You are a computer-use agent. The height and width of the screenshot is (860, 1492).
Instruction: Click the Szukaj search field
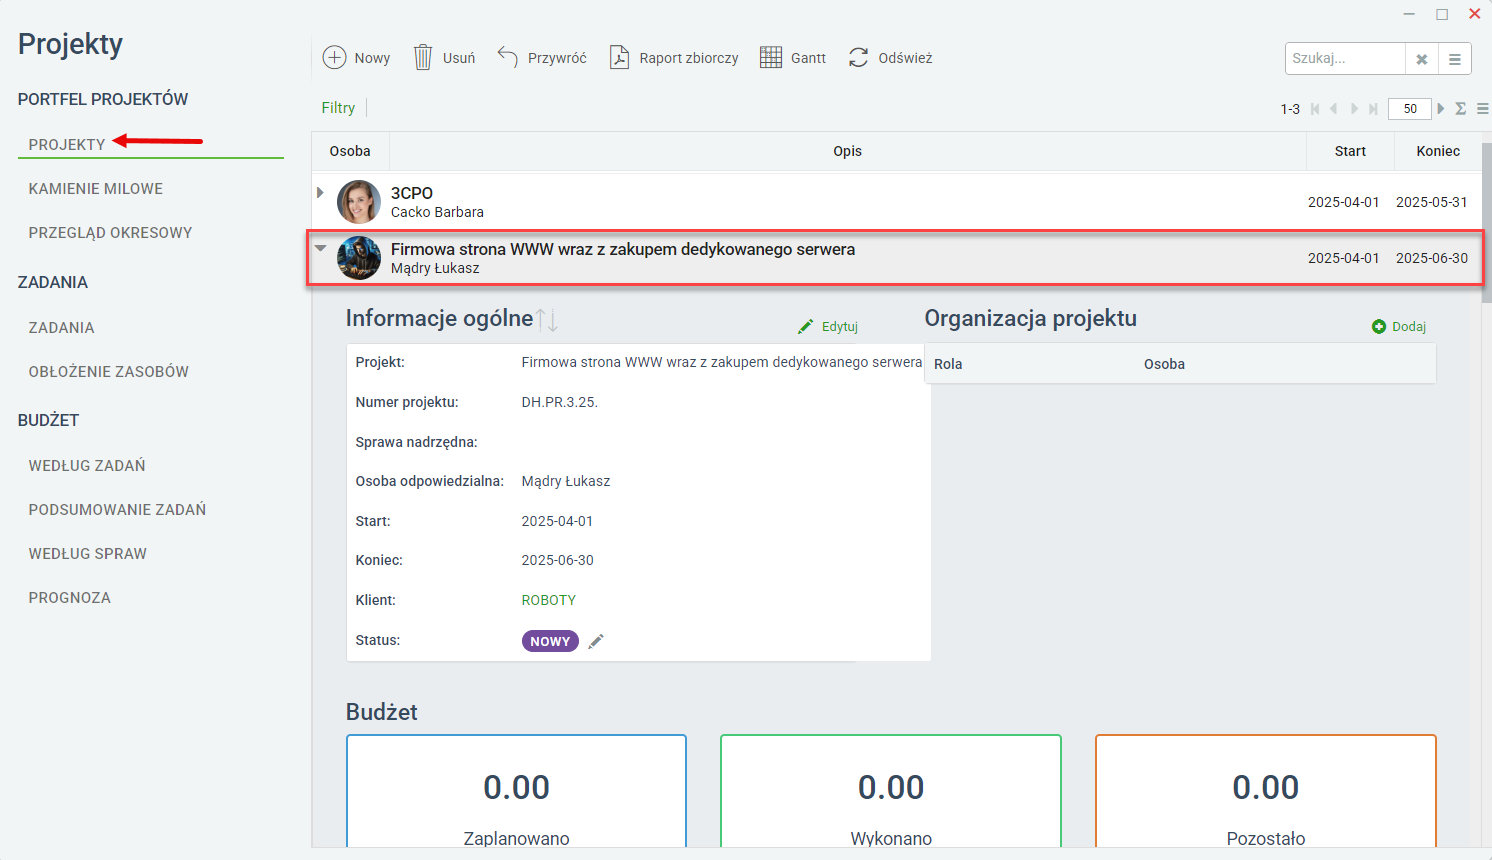click(1345, 59)
